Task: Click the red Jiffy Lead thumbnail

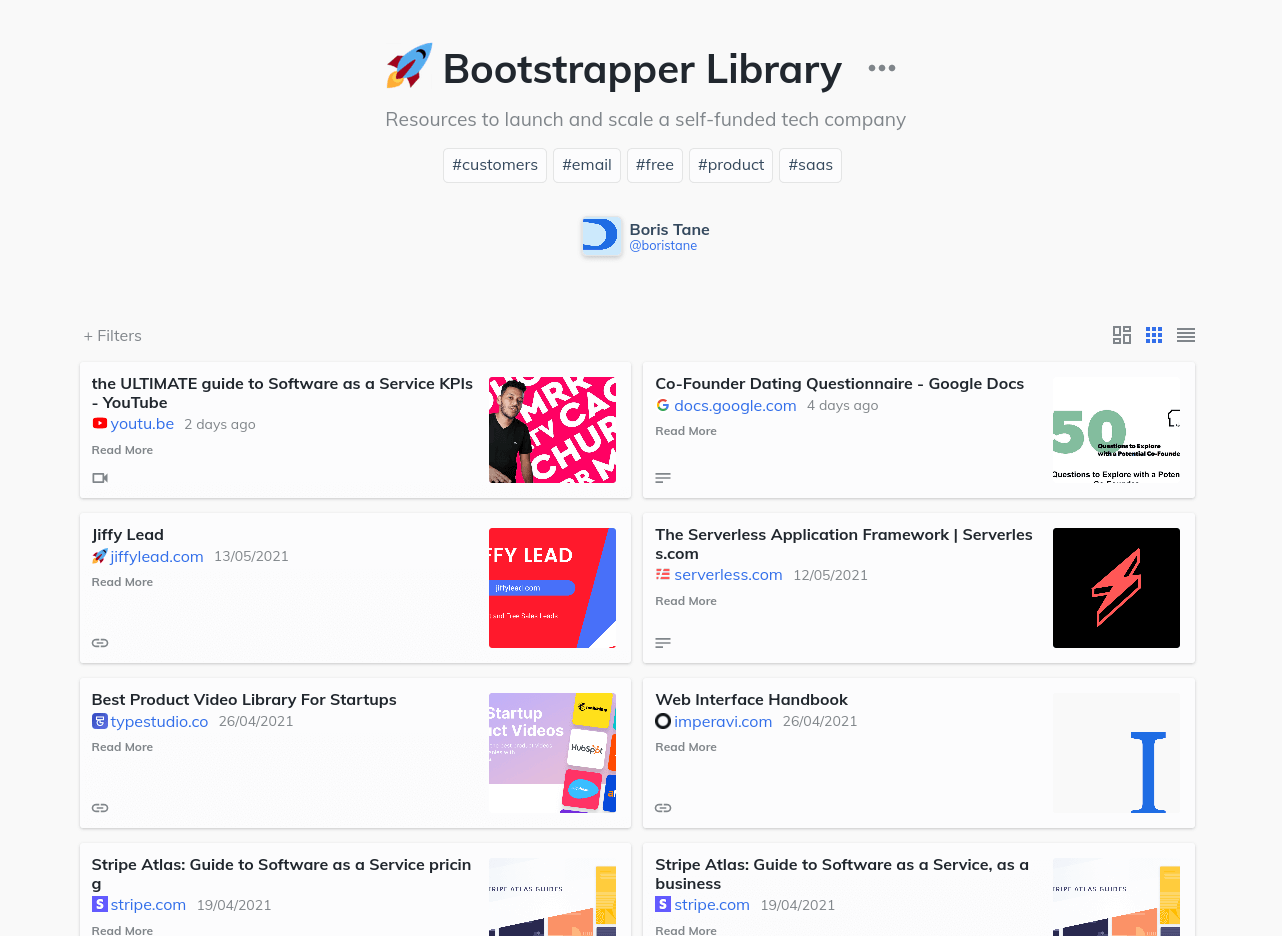Action: coord(552,588)
